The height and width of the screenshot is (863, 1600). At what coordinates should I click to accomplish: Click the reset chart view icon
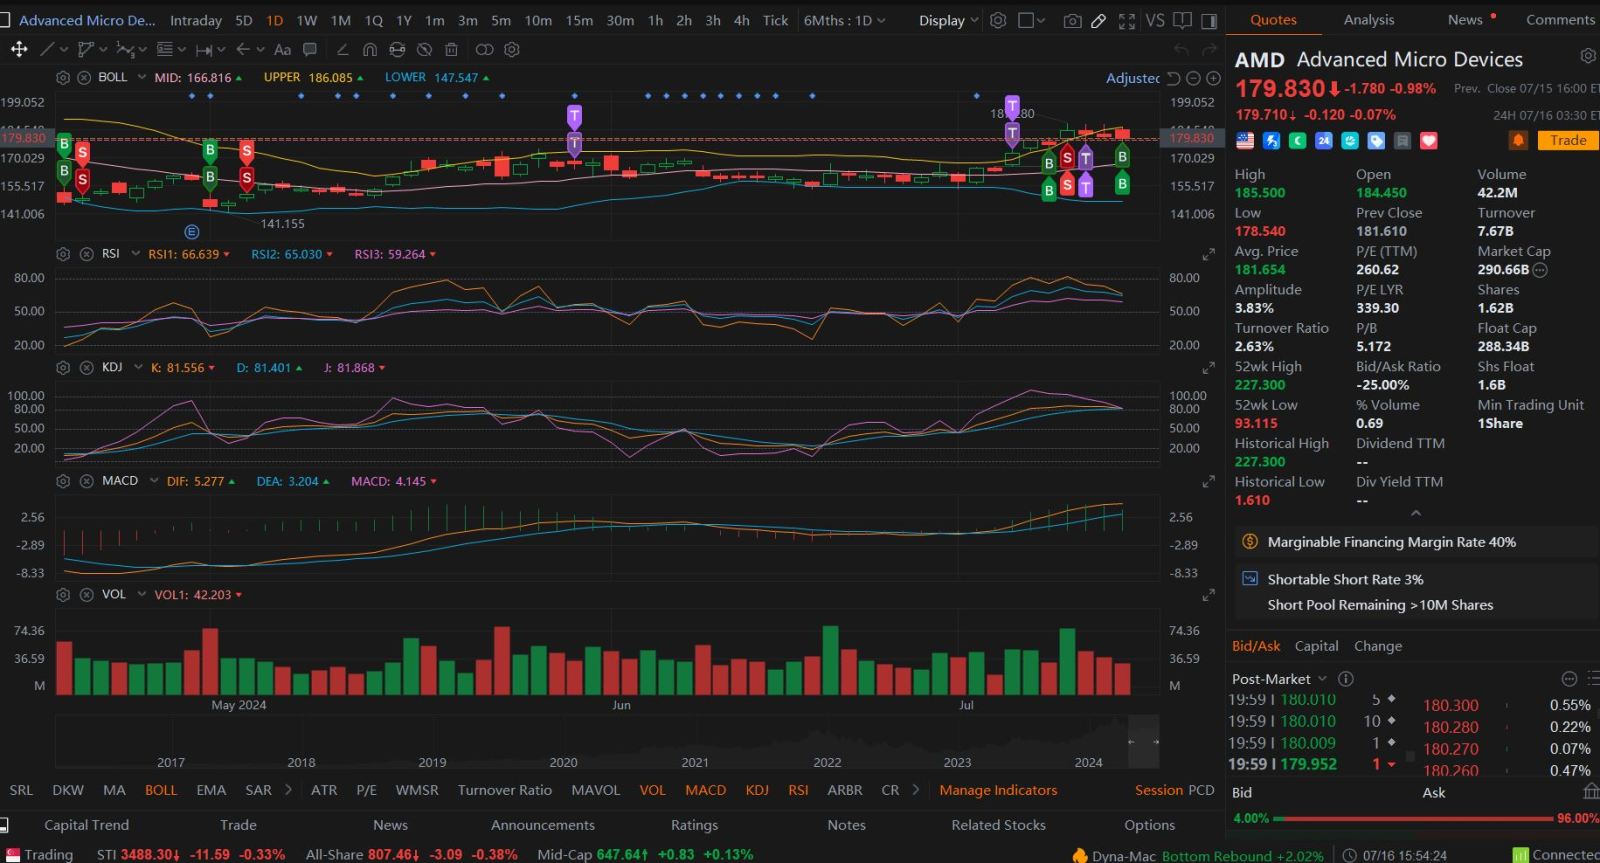pyautogui.click(x=1174, y=78)
